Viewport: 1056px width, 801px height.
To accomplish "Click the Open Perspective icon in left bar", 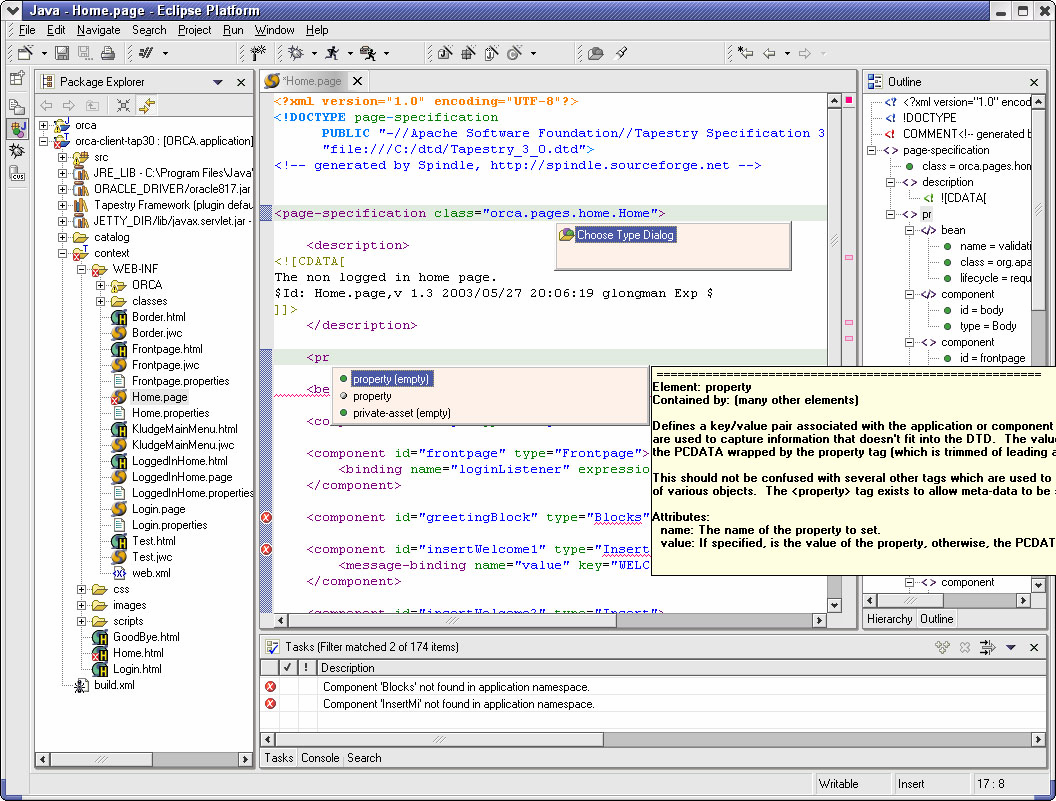I will click(x=17, y=79).
